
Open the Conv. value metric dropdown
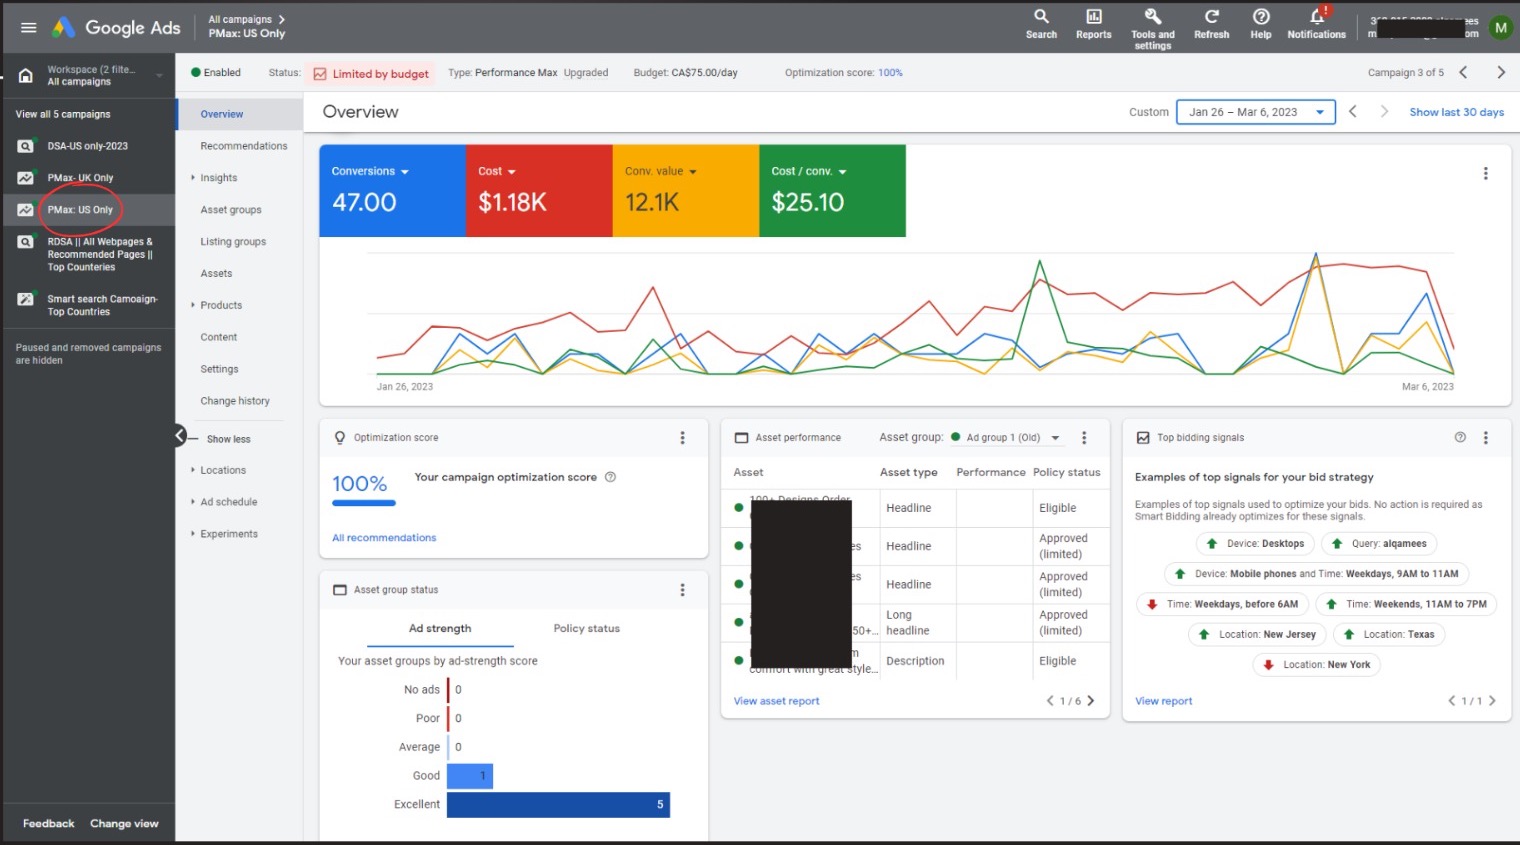(x=661, y=171)
